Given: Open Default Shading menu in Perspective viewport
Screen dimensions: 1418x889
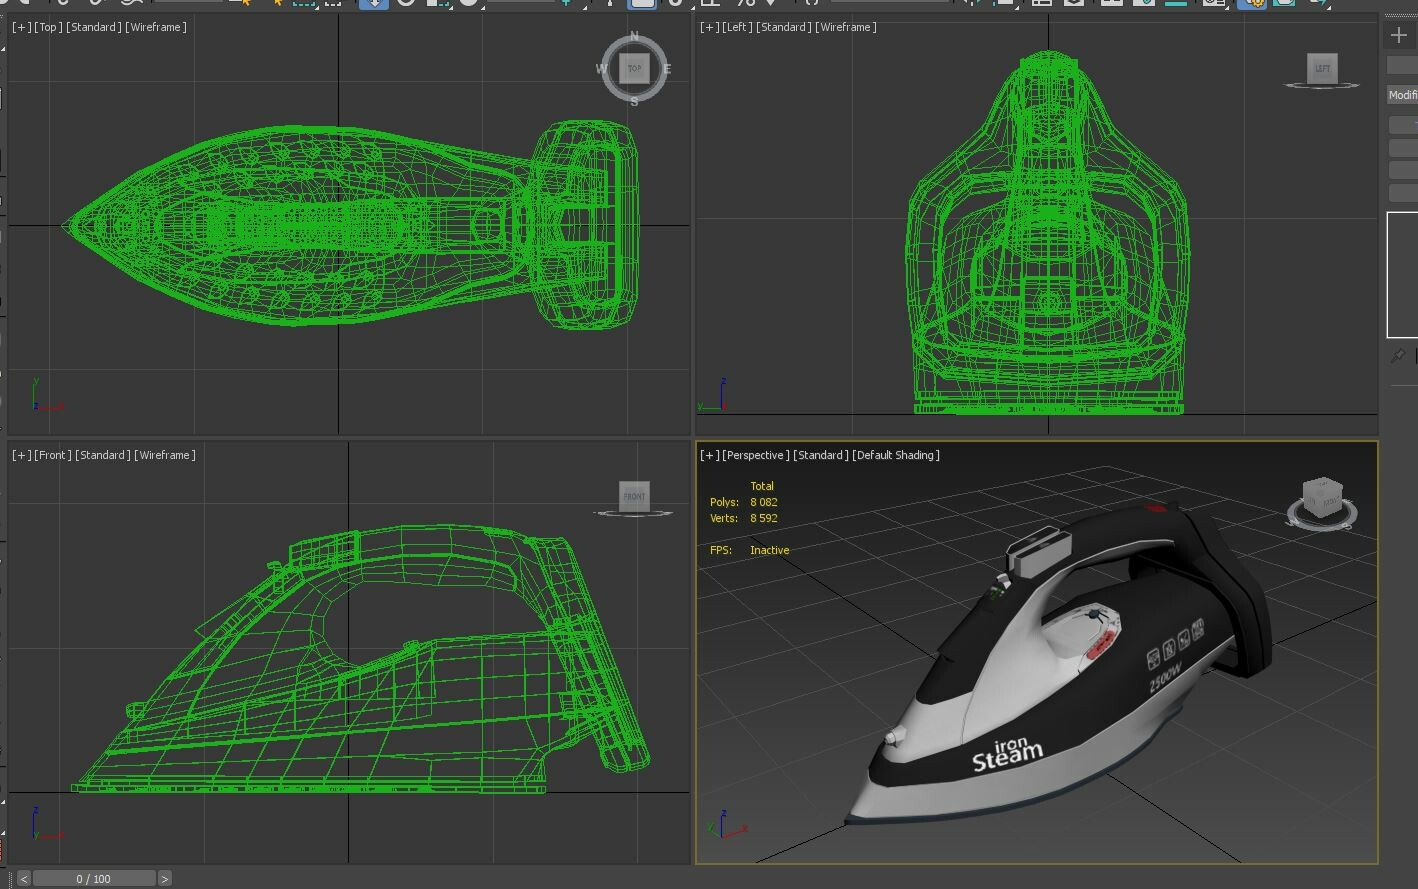Looking at the screenshot, I should point(895,455).
